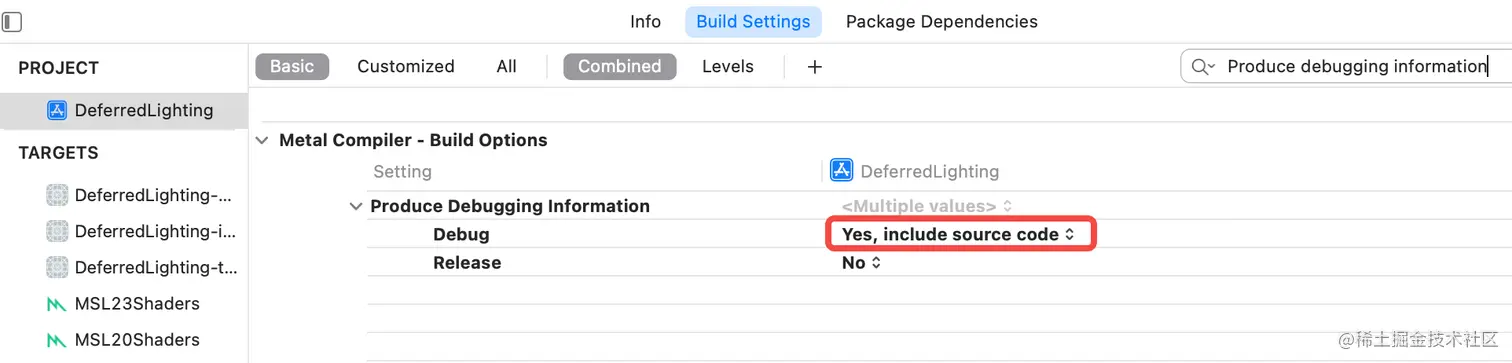The image size is (1512, 363).
Task: Click the first DeferredLighting target app icon
Action: tap(56, 195)
